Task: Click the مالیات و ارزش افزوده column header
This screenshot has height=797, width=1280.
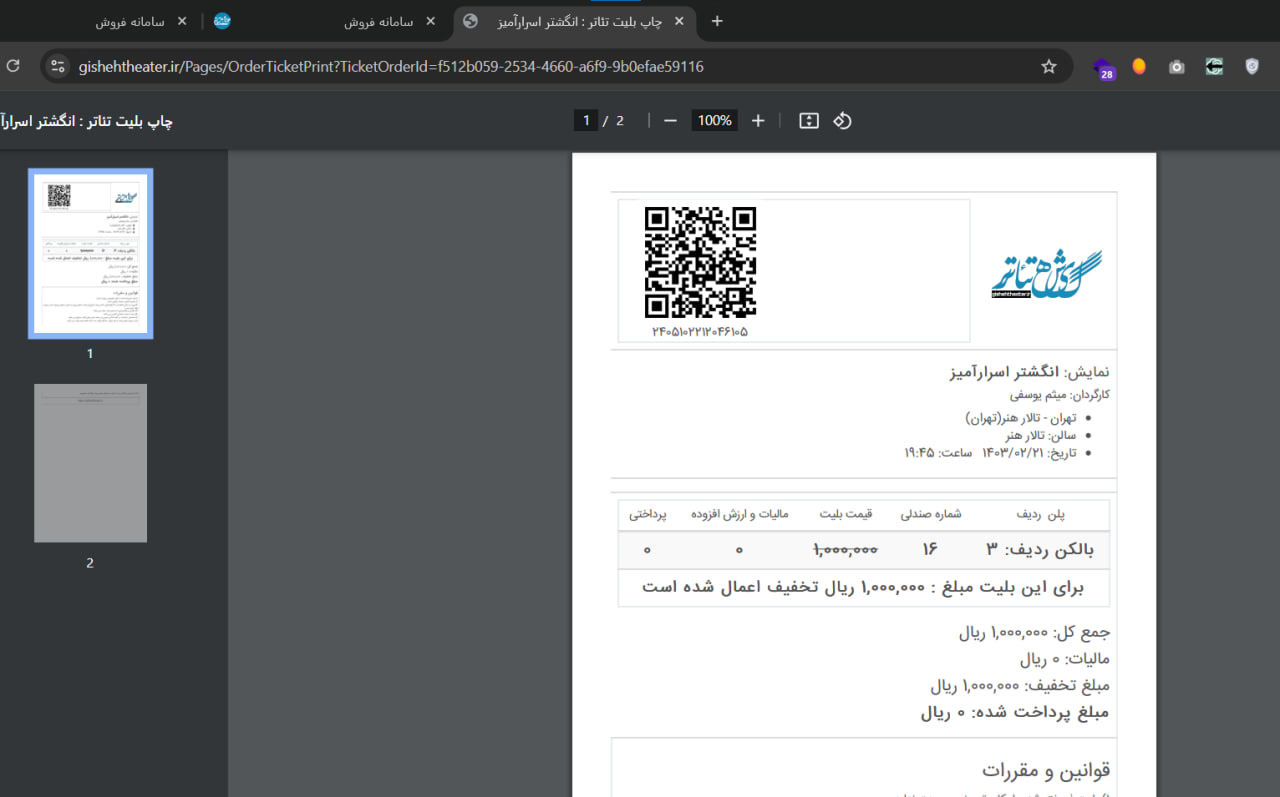Action: click(740, 515)
